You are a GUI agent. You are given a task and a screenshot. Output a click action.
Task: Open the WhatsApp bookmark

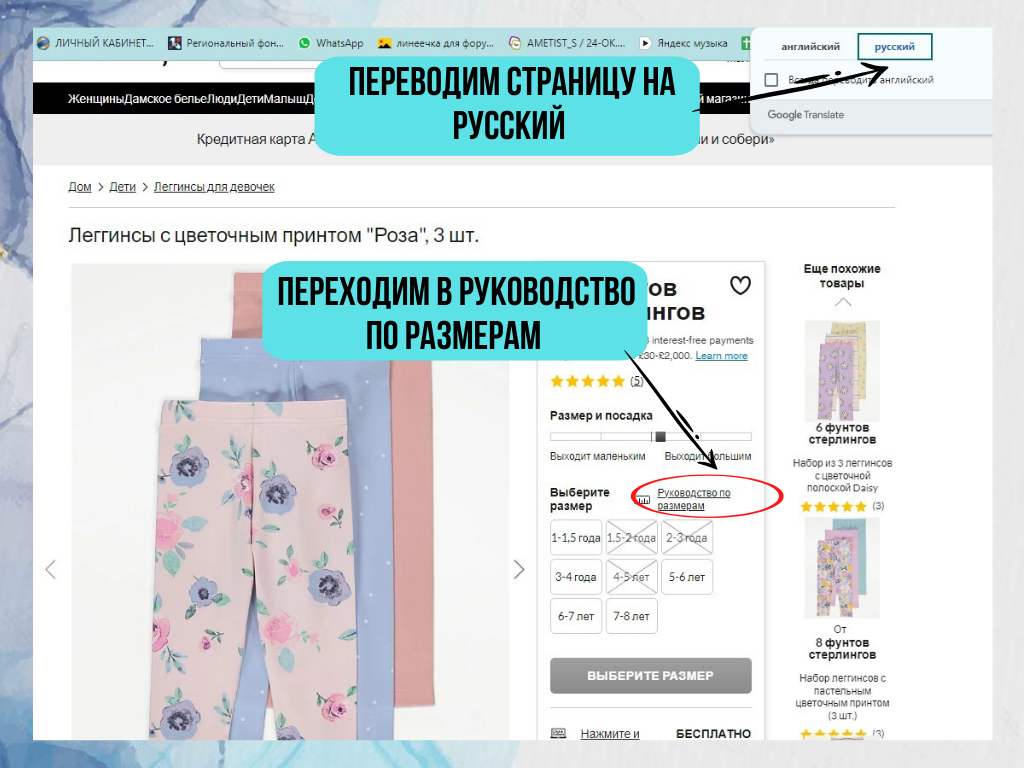[330, 43]
